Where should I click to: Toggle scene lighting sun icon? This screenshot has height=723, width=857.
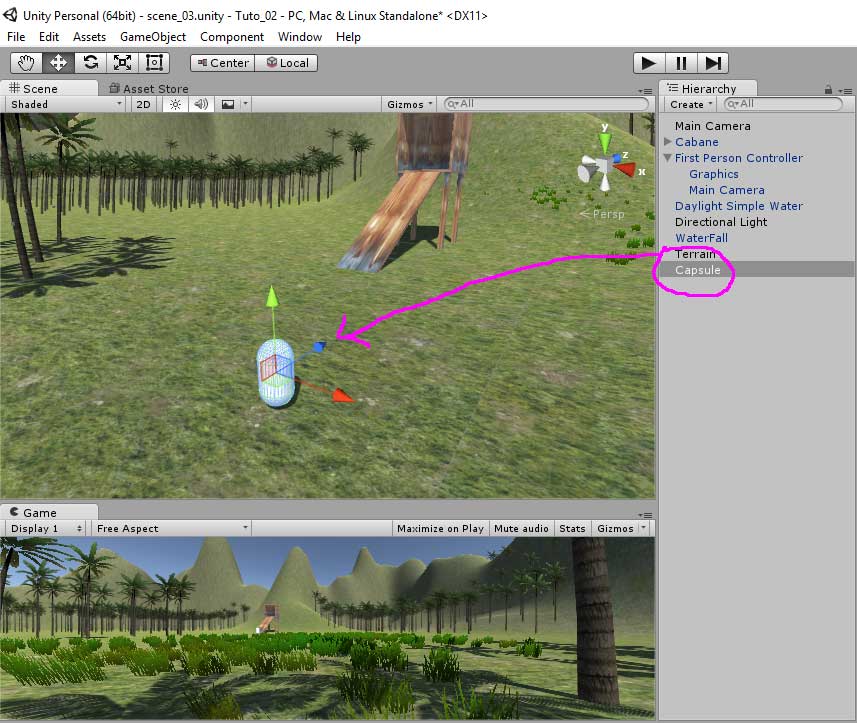(x=176, y=104)
